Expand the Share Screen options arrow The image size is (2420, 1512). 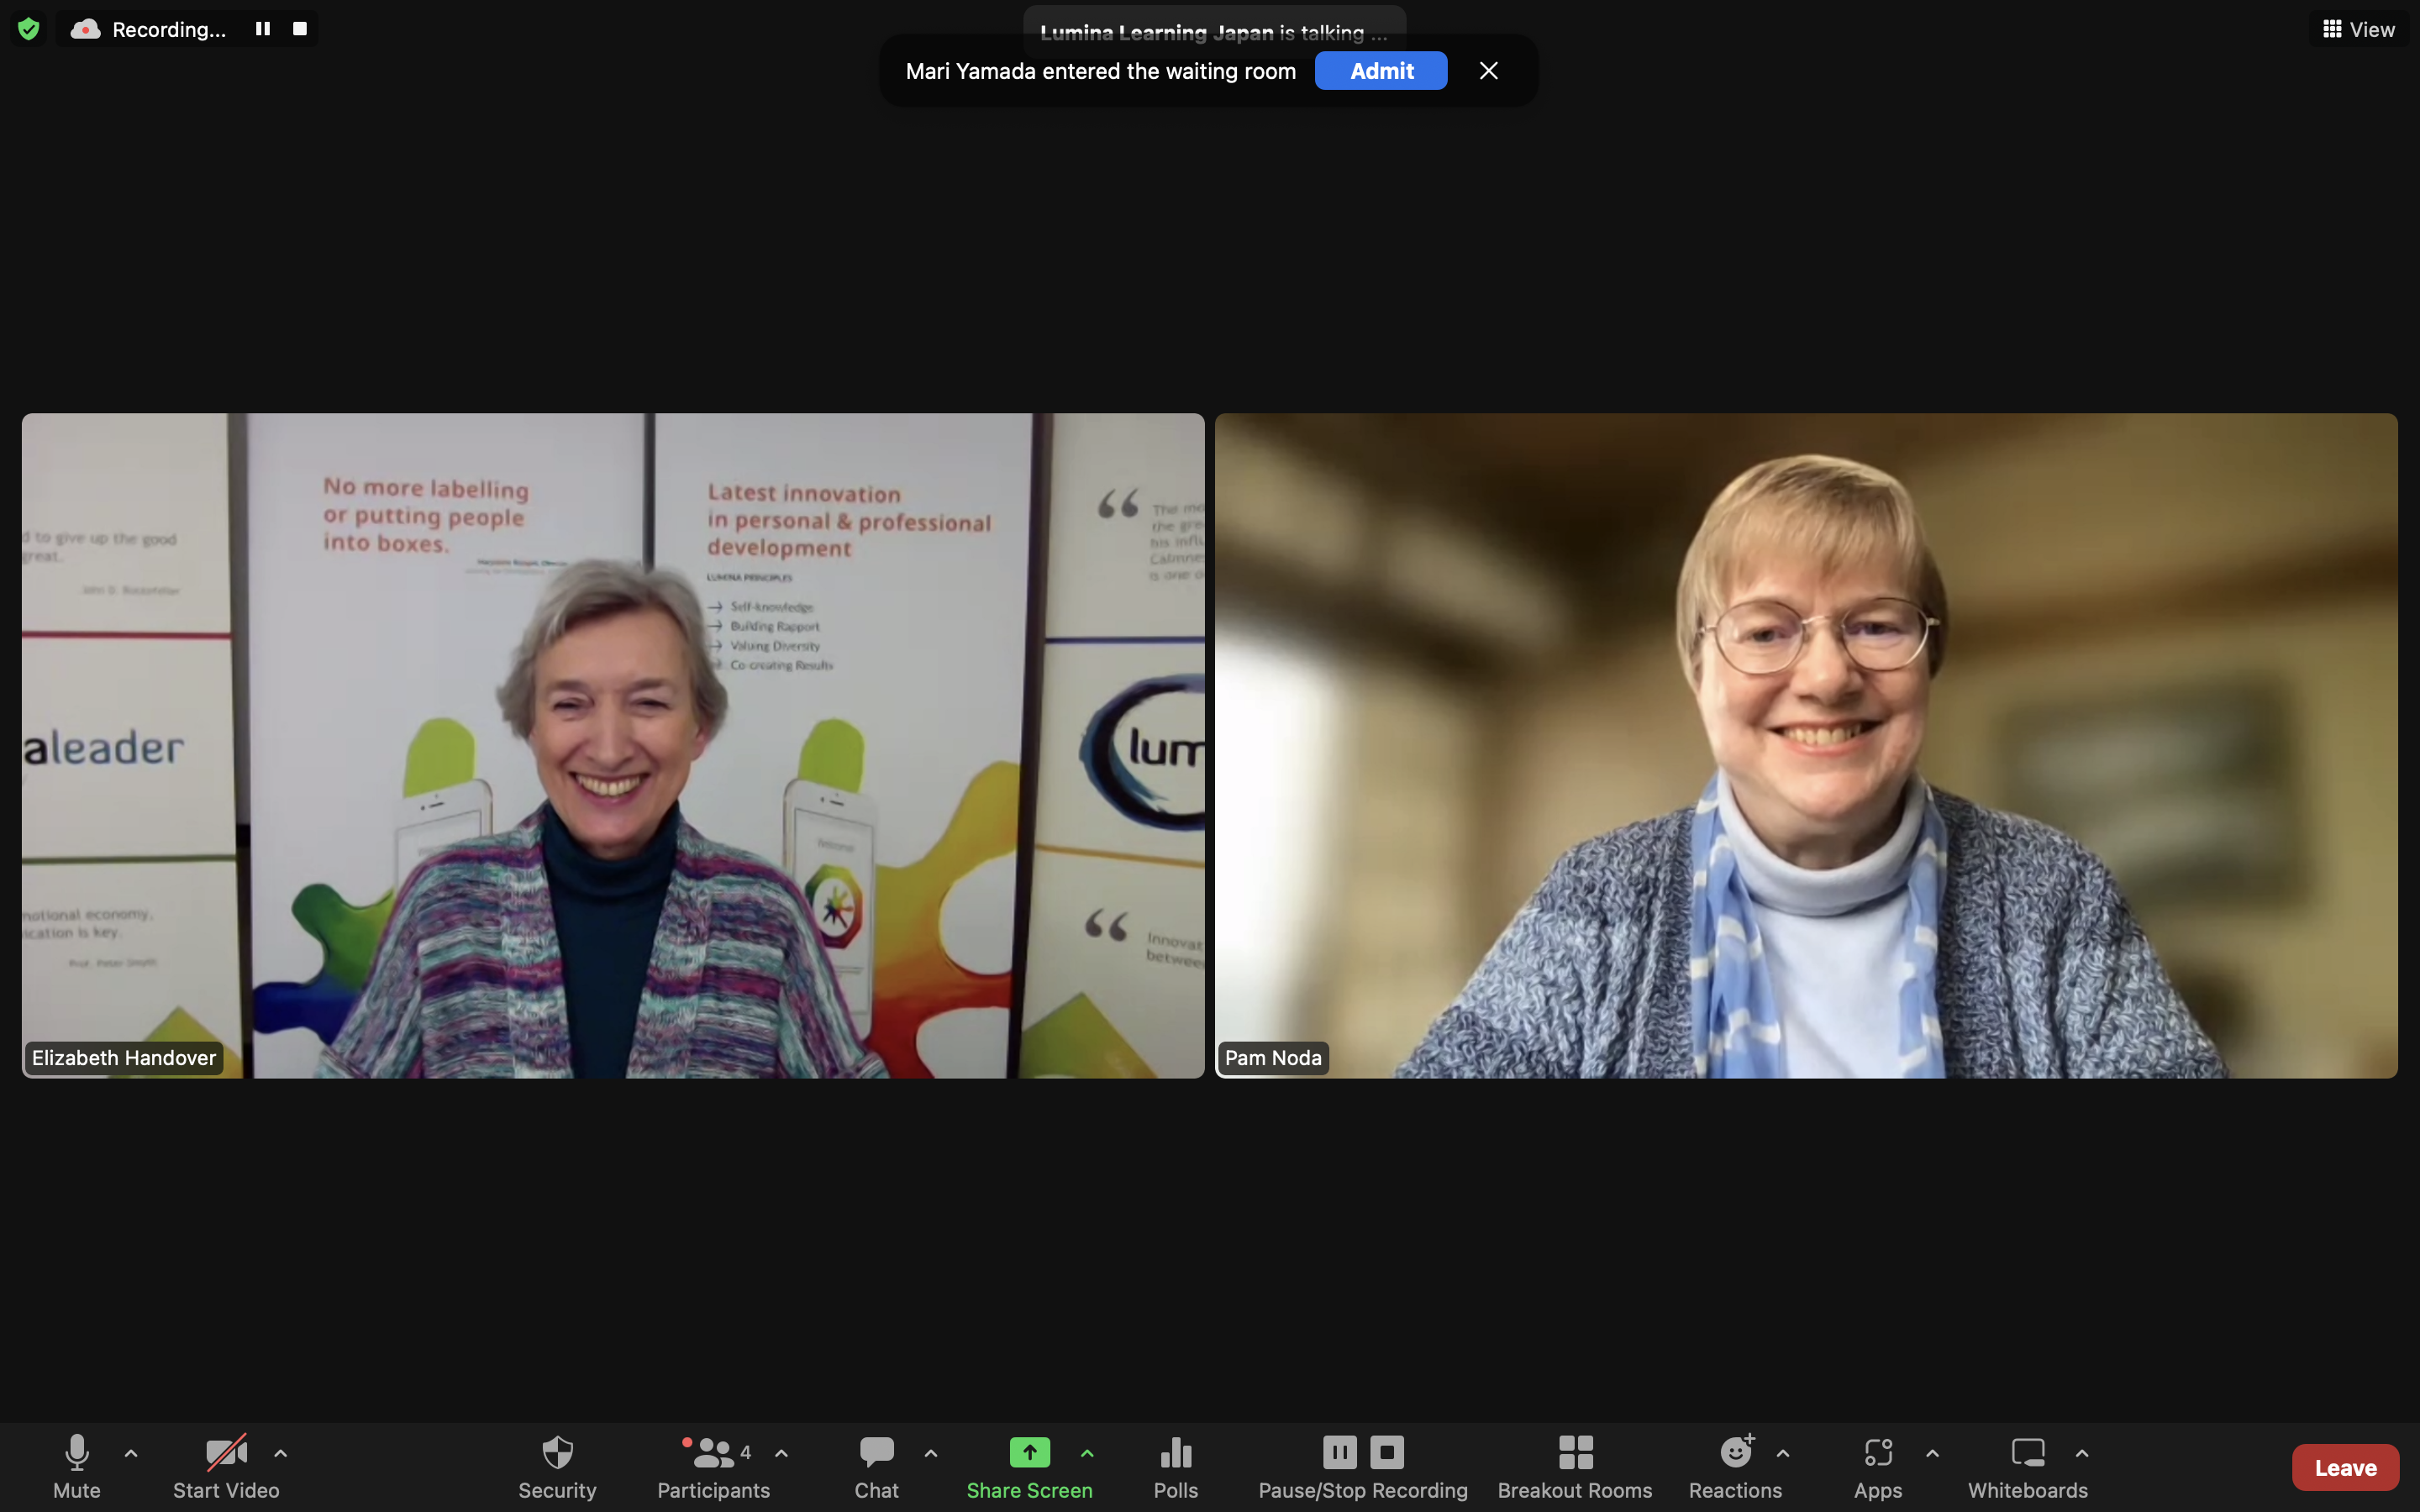(1087, 1453)
